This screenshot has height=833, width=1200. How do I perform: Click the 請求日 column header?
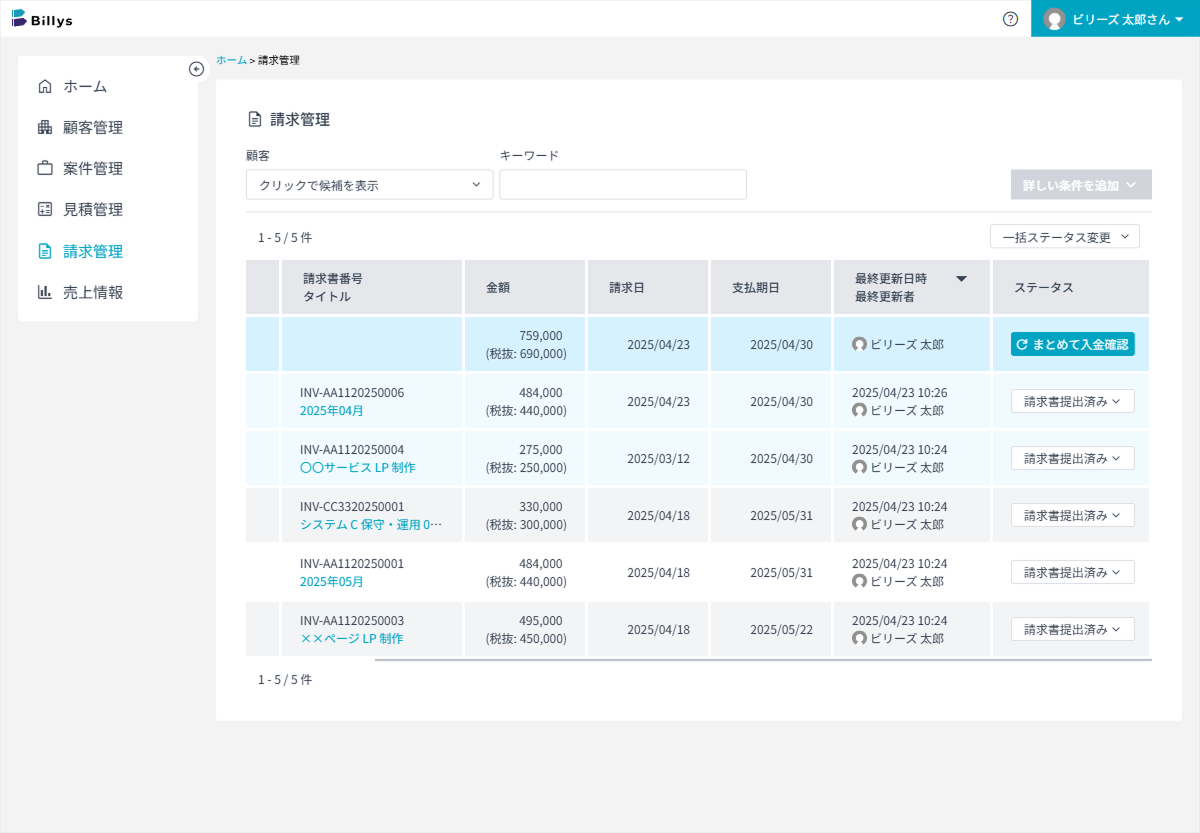pyautogui.click(x=648, y=288)
